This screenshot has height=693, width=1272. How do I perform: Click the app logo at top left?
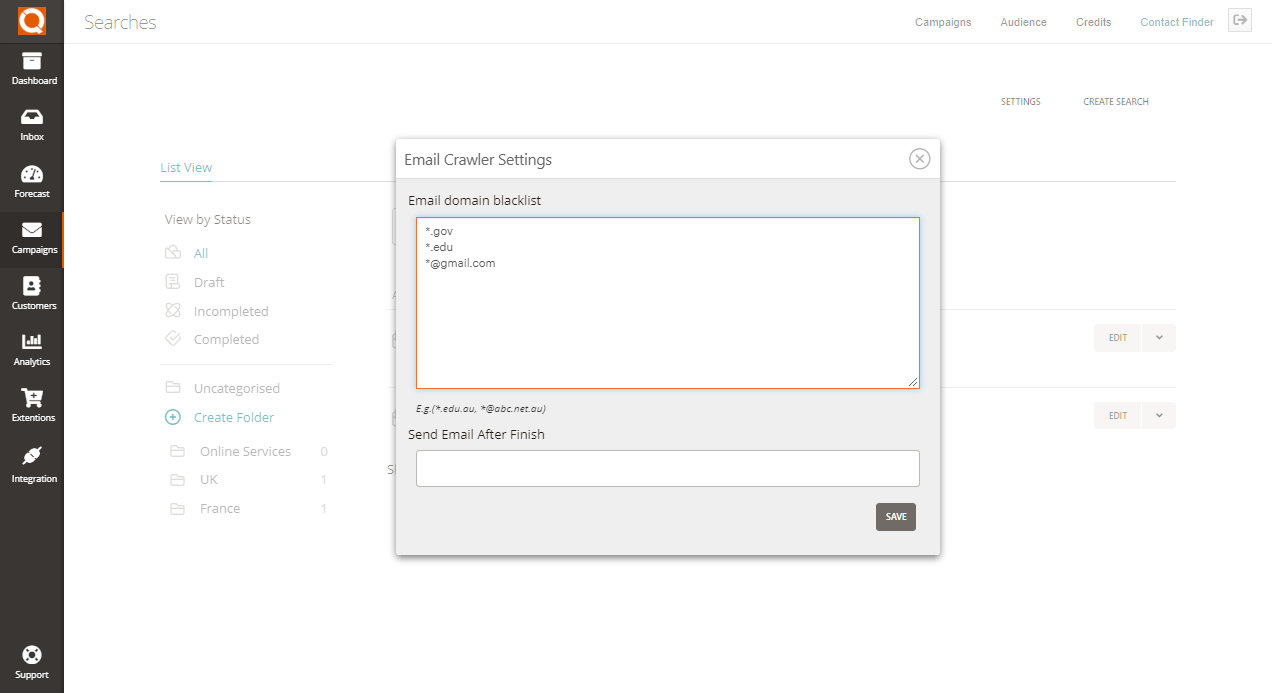tap(31, 21)
